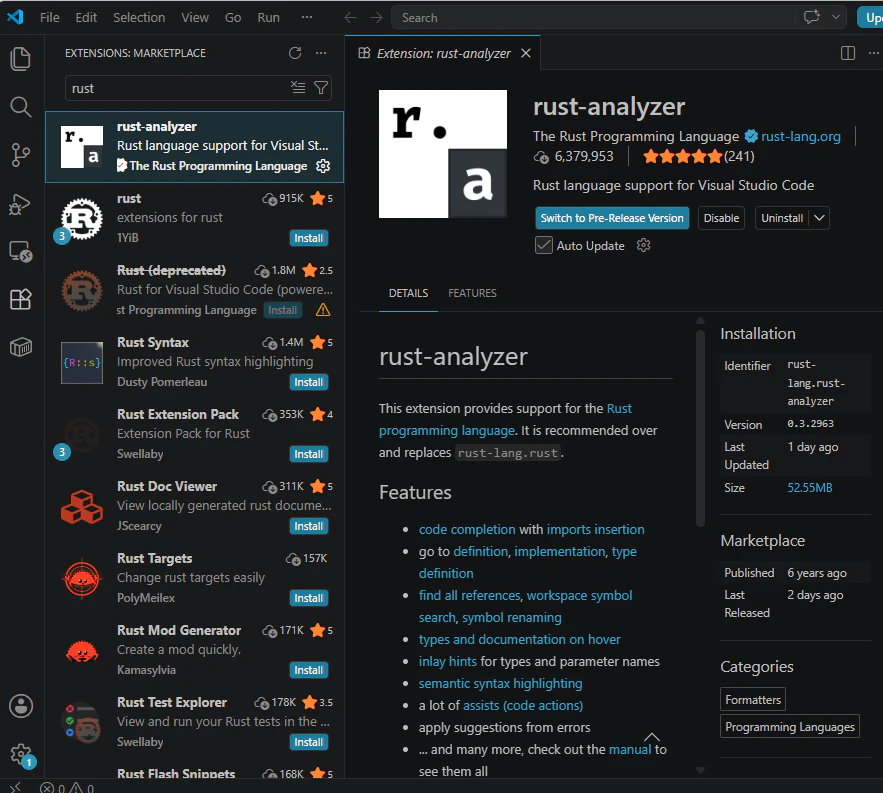
Task: Install the Rust Extension Pack
Action: 309,454
